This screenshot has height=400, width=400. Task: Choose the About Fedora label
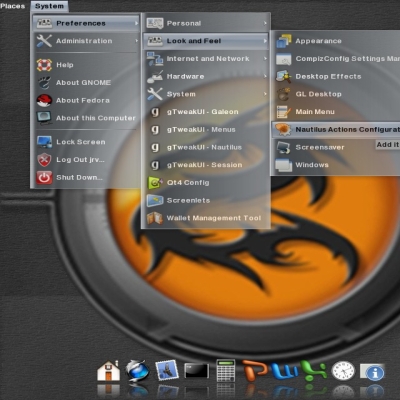pyautogui.click(x=83, y=100)
